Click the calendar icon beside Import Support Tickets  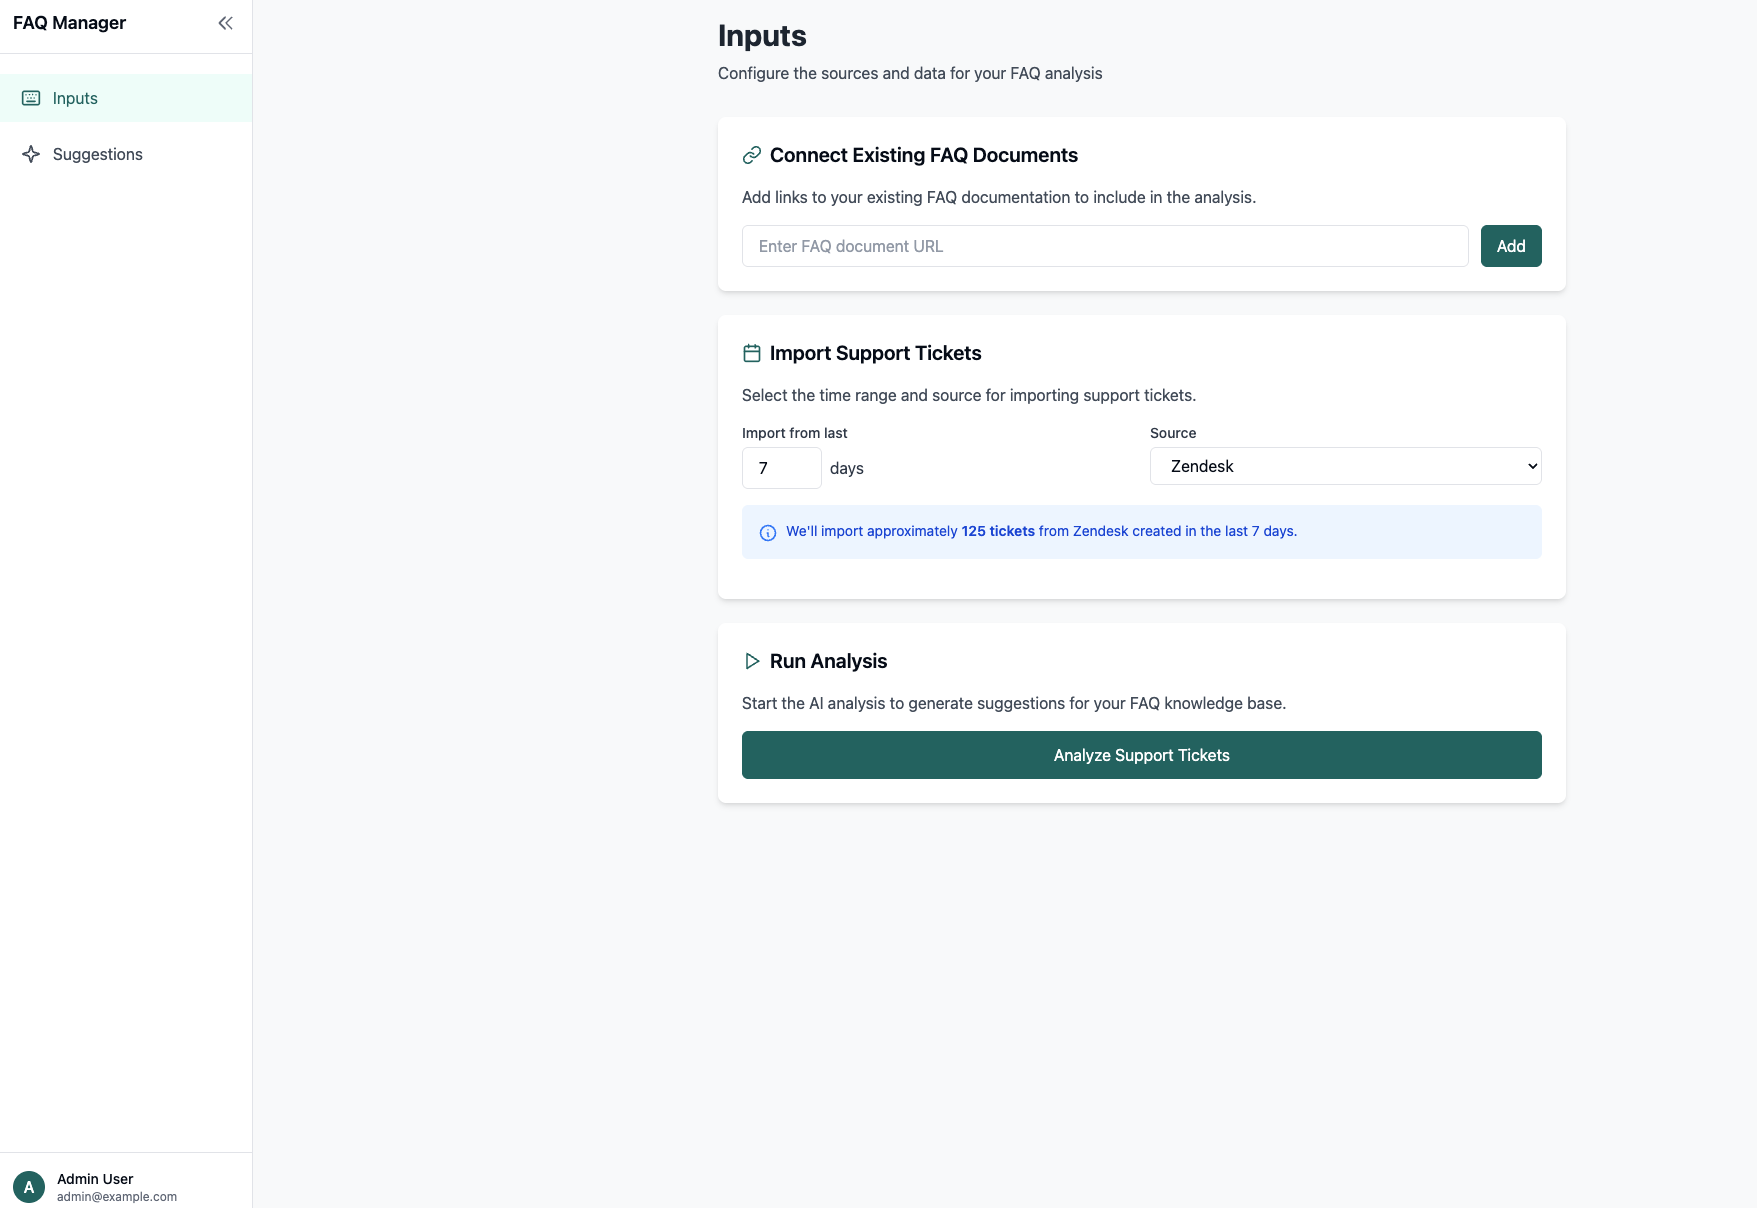(752, 353)
